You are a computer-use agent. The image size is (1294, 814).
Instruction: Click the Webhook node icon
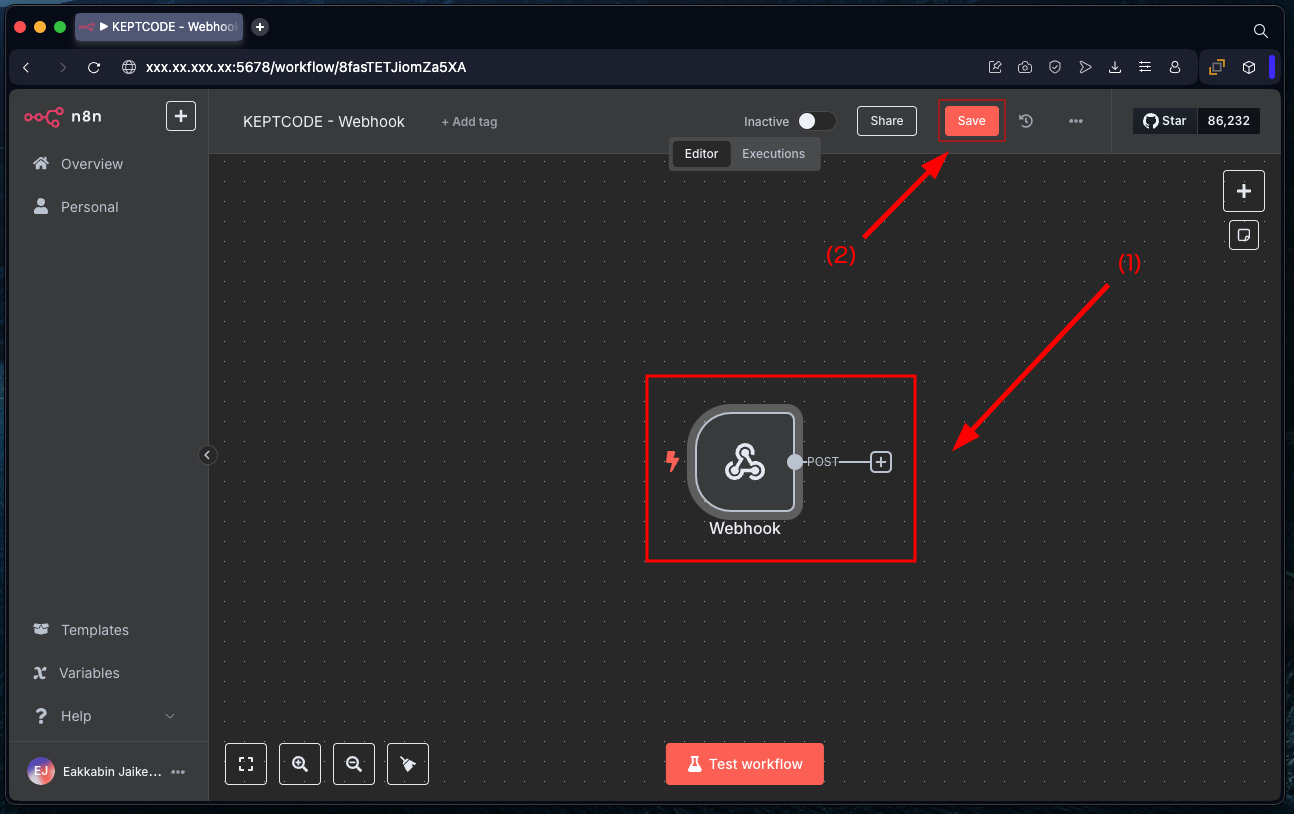[x=745, y=462]
